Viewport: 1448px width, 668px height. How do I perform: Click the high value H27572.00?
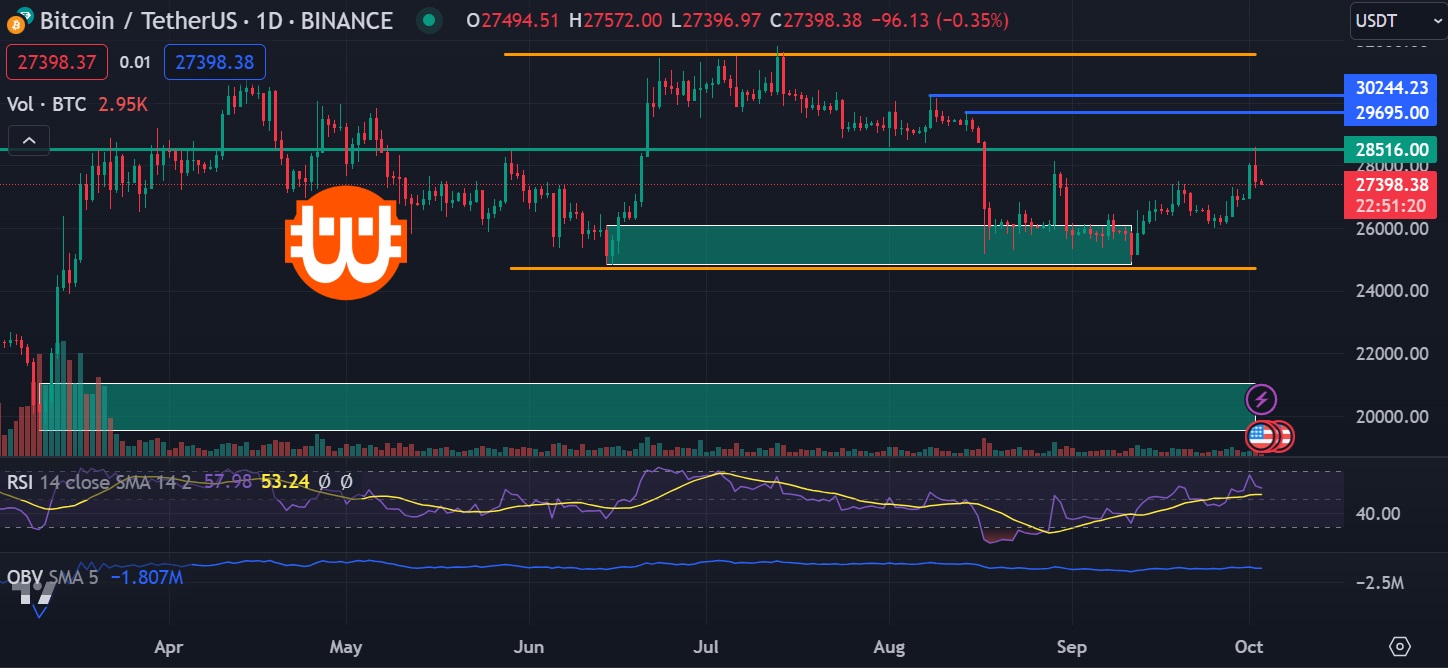pos(616,20)
